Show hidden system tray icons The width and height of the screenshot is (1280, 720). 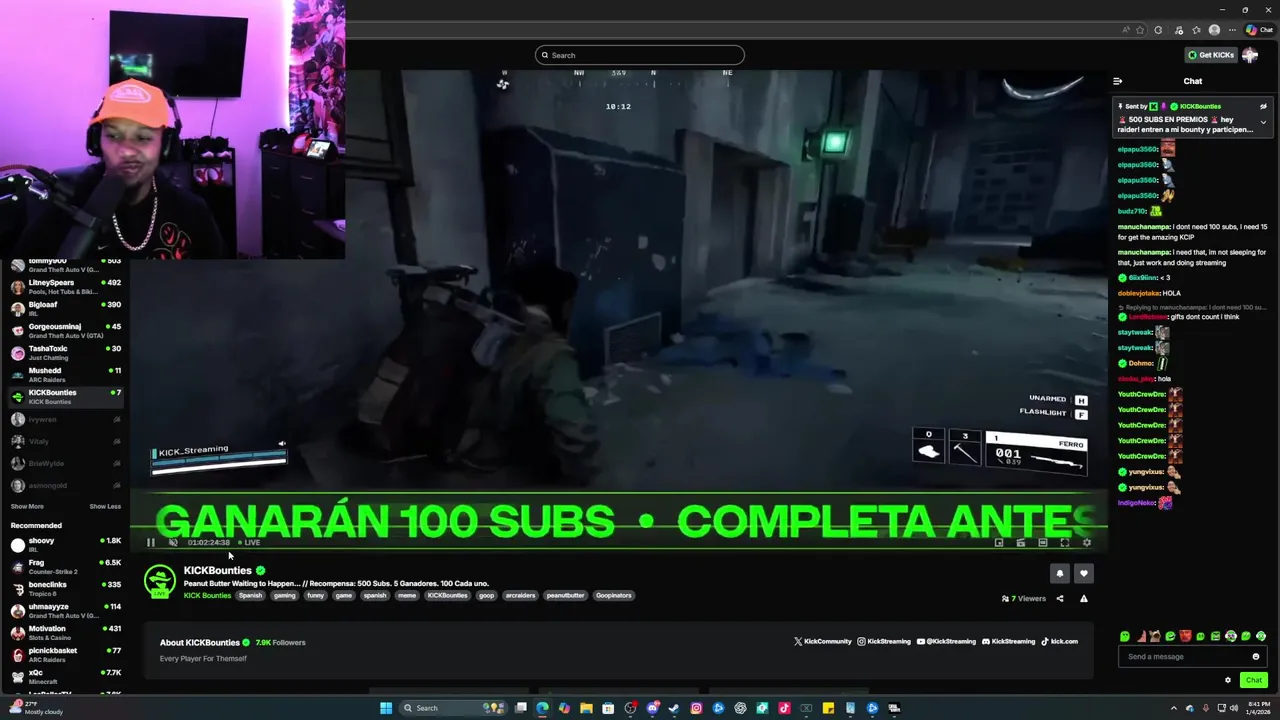(x=1175, y=708)
